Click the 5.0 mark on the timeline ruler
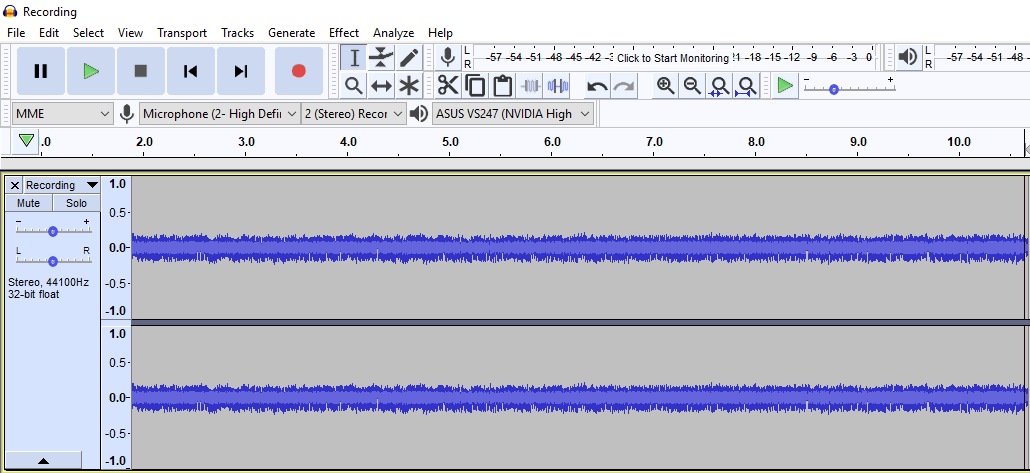1030x473 pixels. [450, 141]
